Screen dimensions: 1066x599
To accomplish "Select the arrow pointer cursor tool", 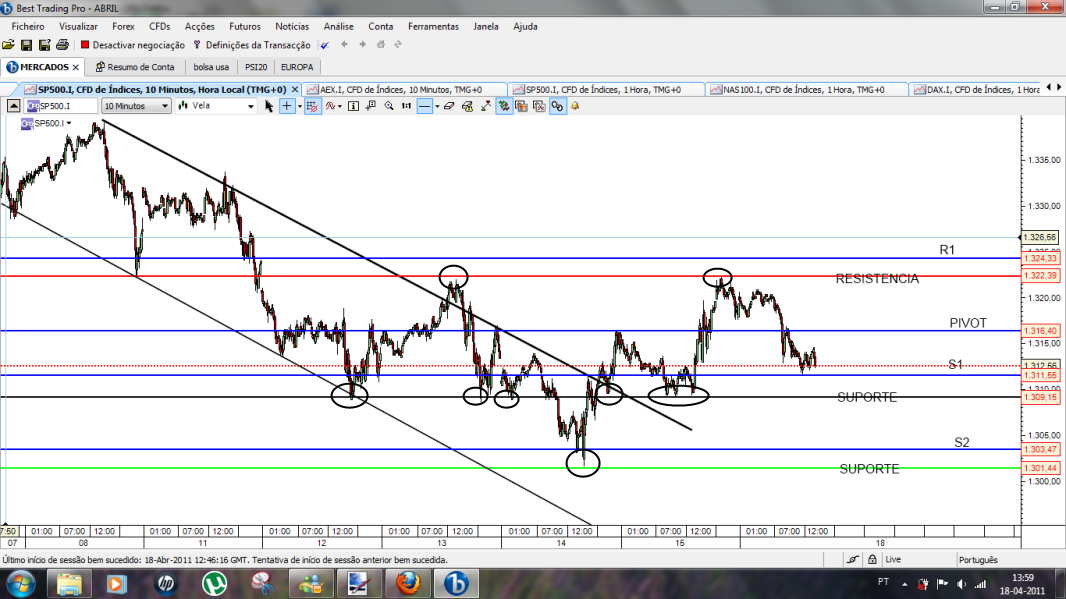I will coord(269,106).
